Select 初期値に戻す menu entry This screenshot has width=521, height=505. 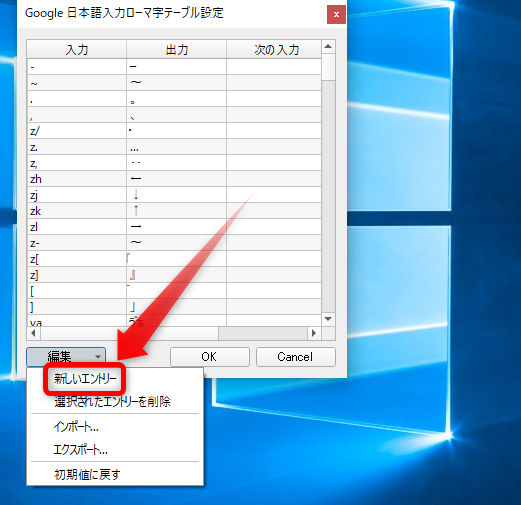(87, 474)
